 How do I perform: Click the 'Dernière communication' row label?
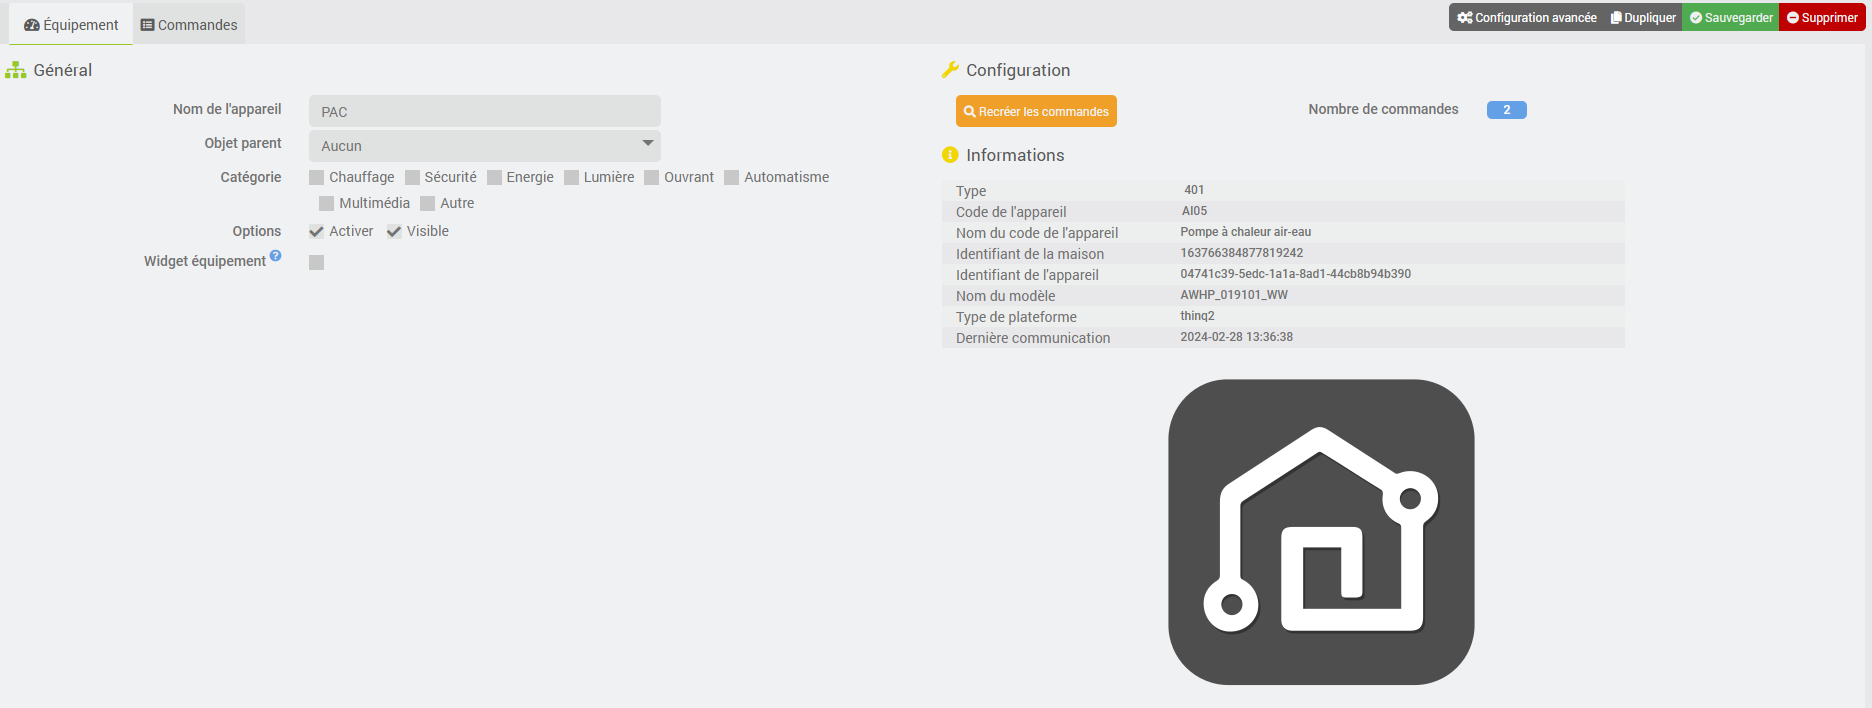[x=1033, y=338]
